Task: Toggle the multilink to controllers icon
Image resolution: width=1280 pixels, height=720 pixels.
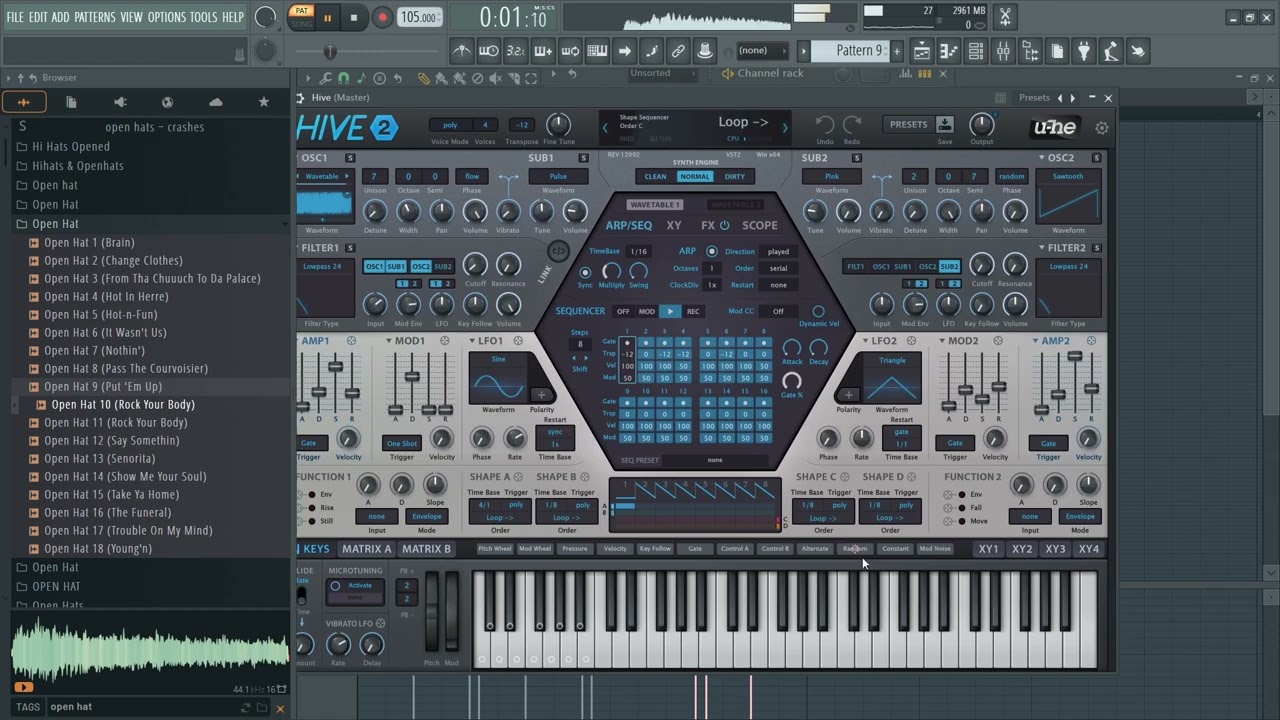Action: point(678,51)
